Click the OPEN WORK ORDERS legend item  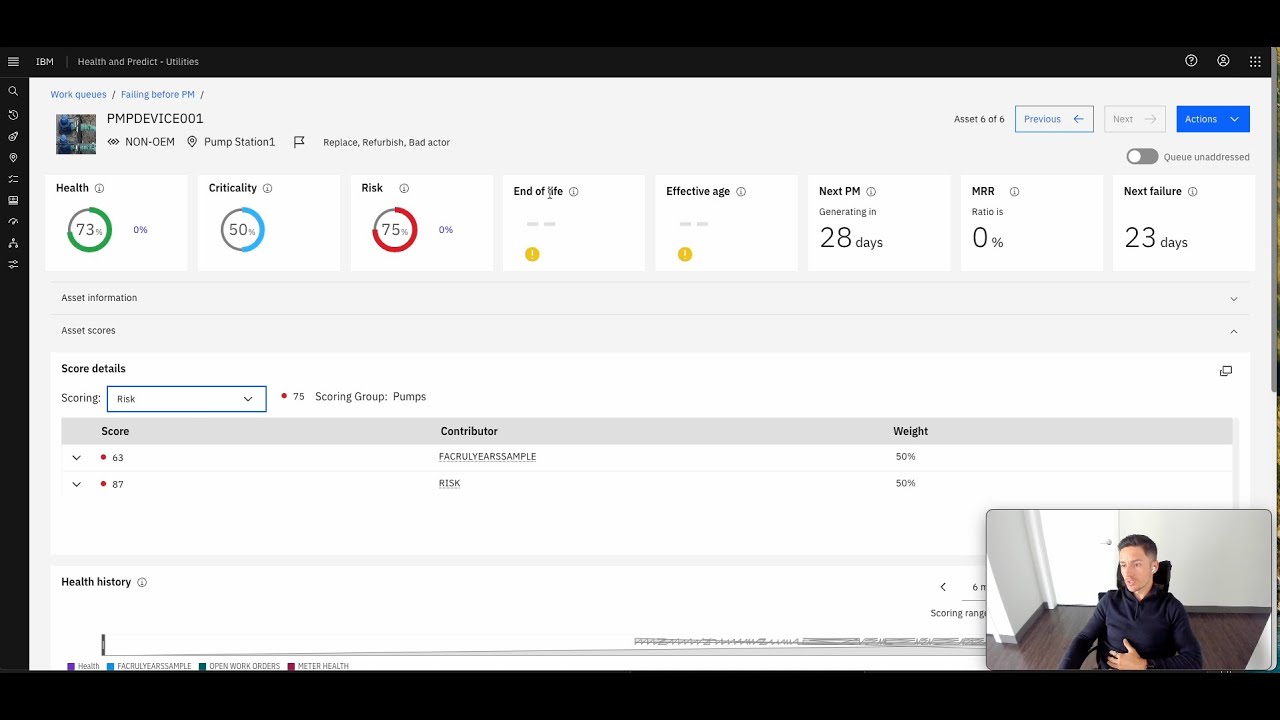239,666
